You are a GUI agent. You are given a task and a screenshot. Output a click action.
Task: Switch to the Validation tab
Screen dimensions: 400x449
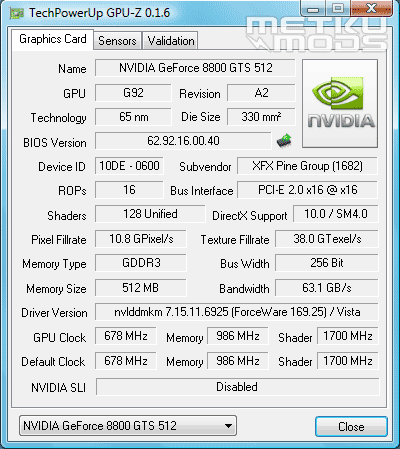click(171, 41)
